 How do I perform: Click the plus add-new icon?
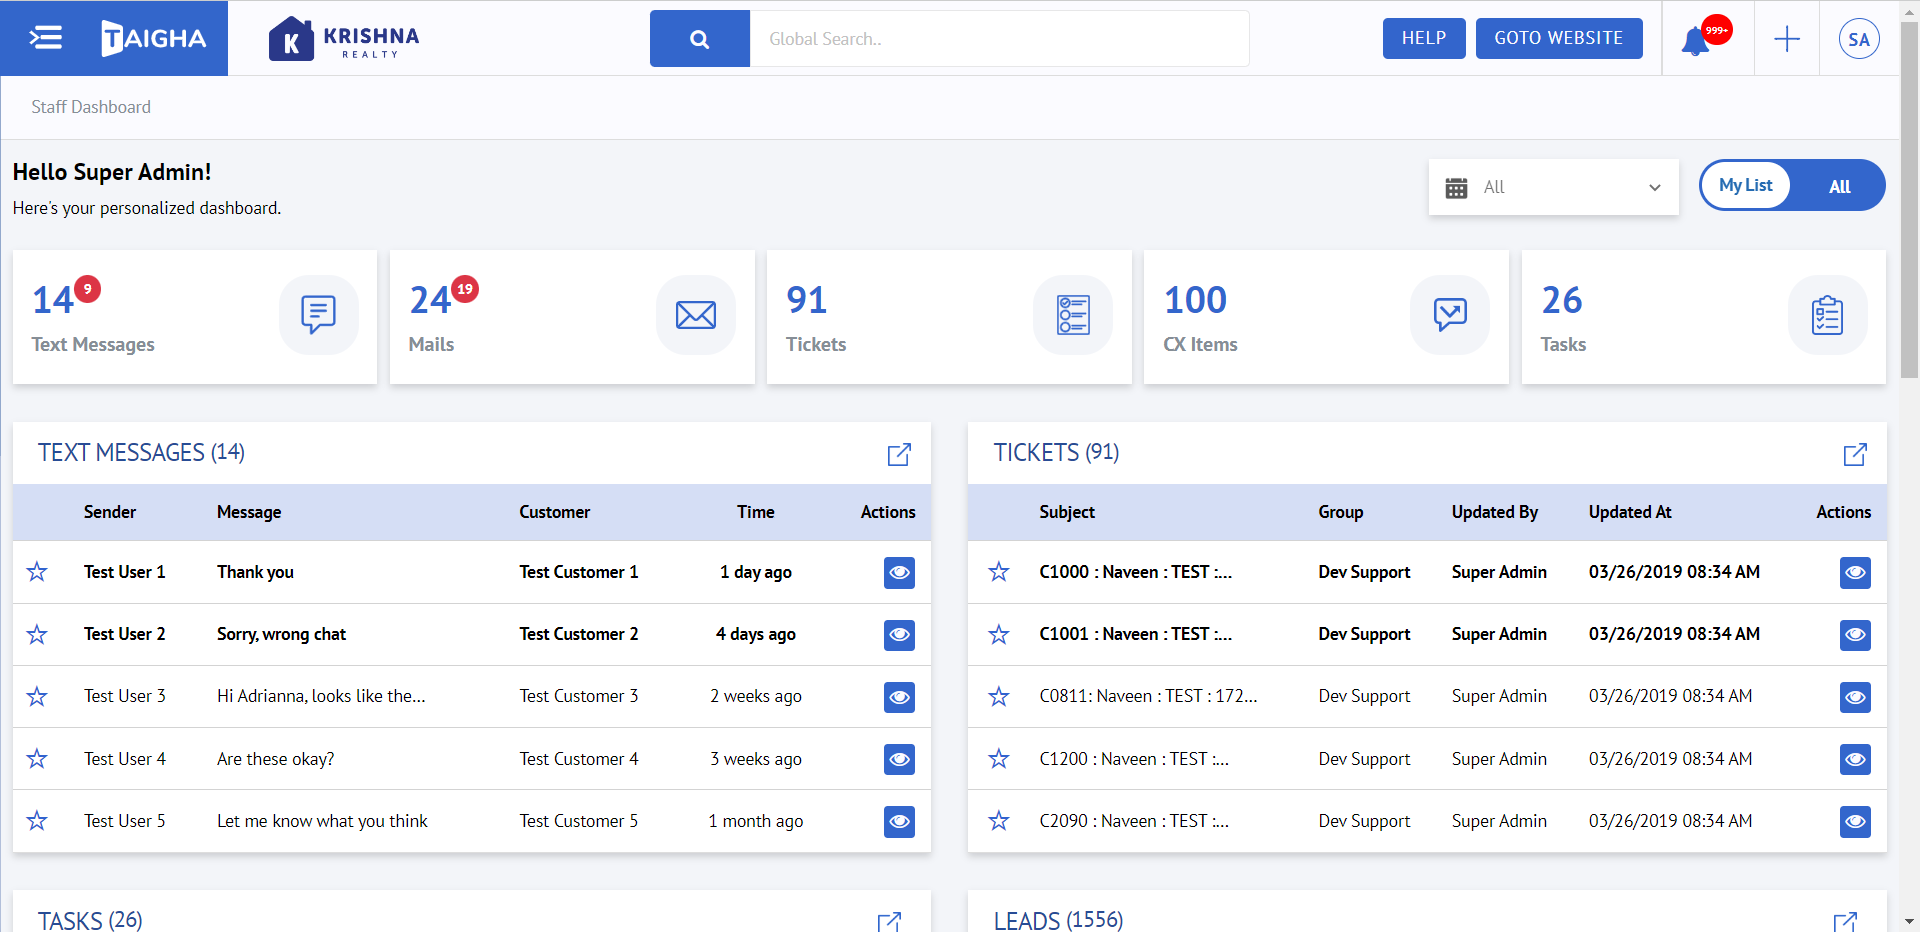(1787, 39)
